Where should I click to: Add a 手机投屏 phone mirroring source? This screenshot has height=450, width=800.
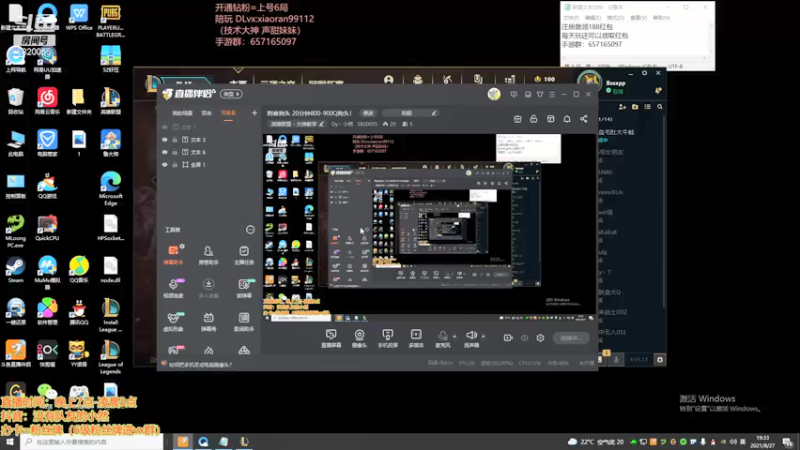pos(388,338)
